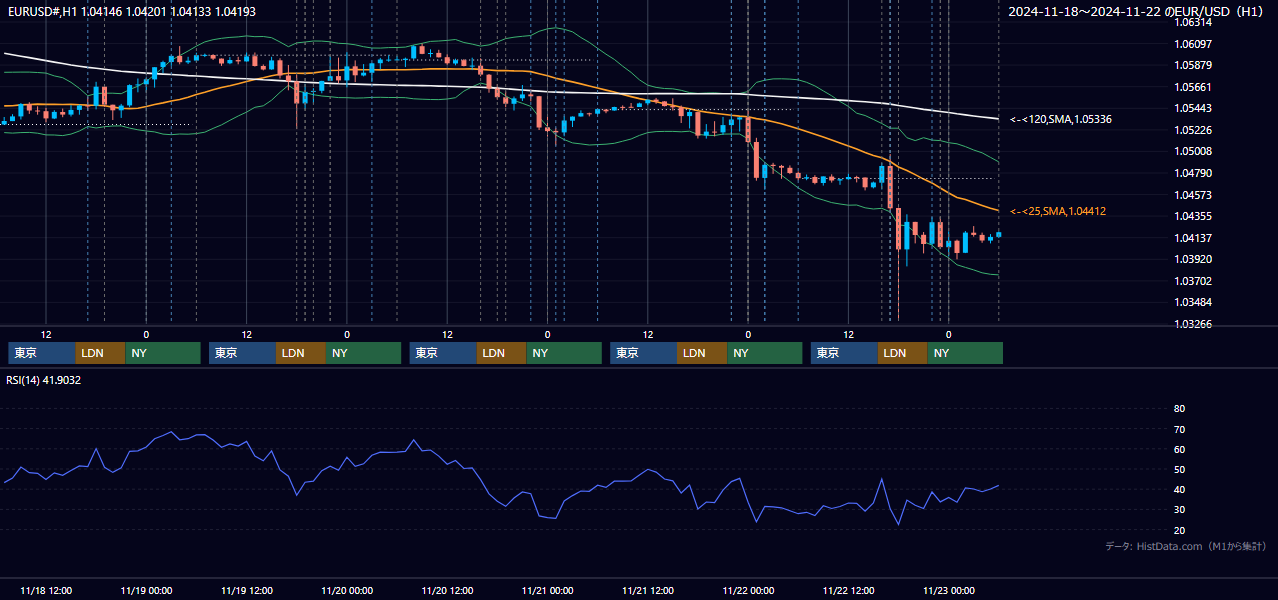Click the NY session box above 11/21 00:00
Screen dimensions: 1278x600
point(564,353)
